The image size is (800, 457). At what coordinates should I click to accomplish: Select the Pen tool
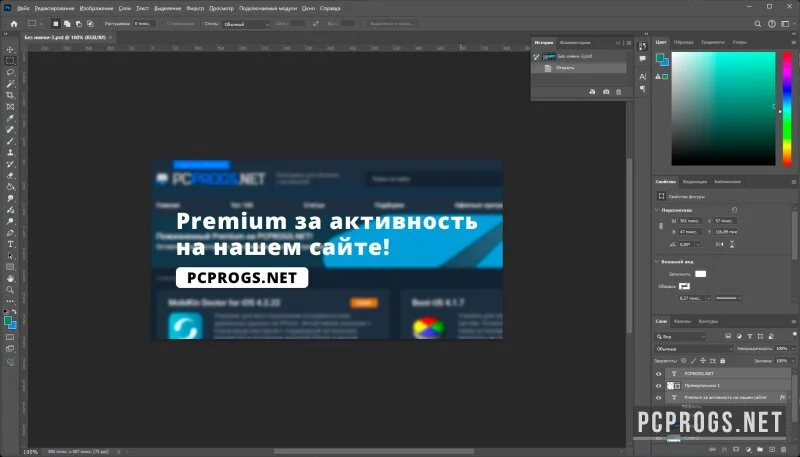(10, 233)
